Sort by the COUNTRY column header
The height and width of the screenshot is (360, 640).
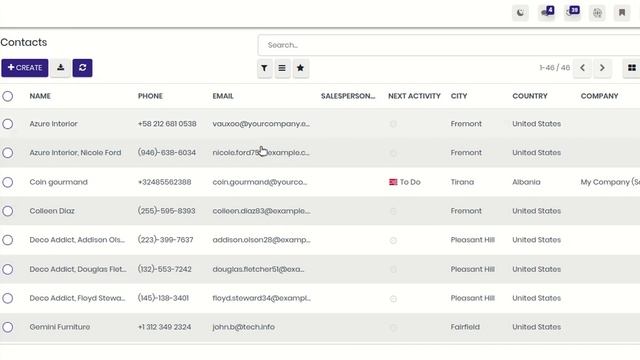point(530,96)
